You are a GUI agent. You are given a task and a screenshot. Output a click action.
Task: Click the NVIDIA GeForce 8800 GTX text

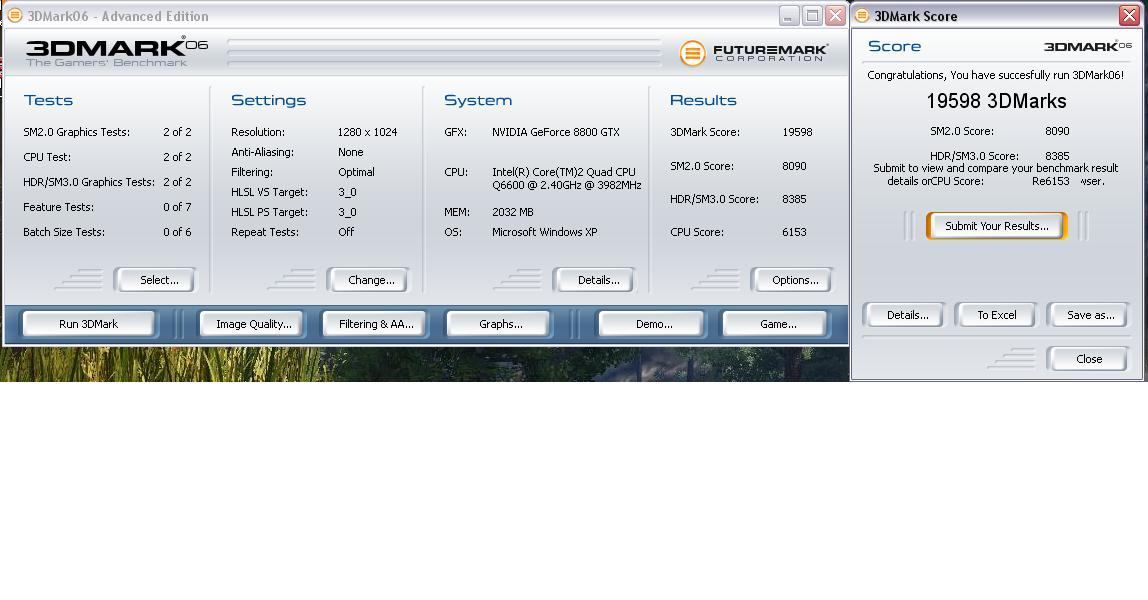556,132
